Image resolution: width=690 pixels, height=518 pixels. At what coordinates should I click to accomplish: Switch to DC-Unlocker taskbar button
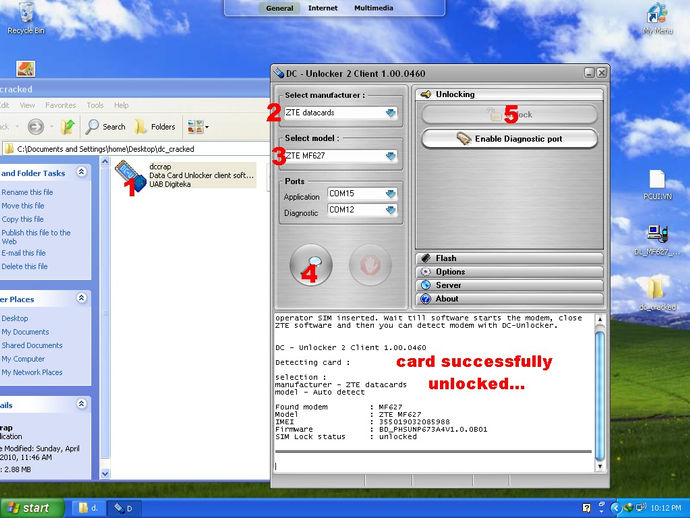coord(124,508)
